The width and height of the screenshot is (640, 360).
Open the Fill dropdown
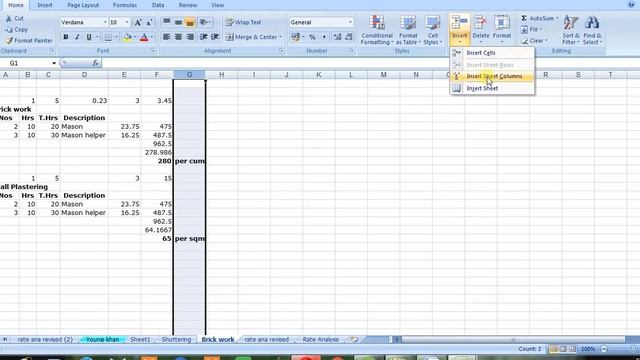pyautogui.click(x=531, y=29)
